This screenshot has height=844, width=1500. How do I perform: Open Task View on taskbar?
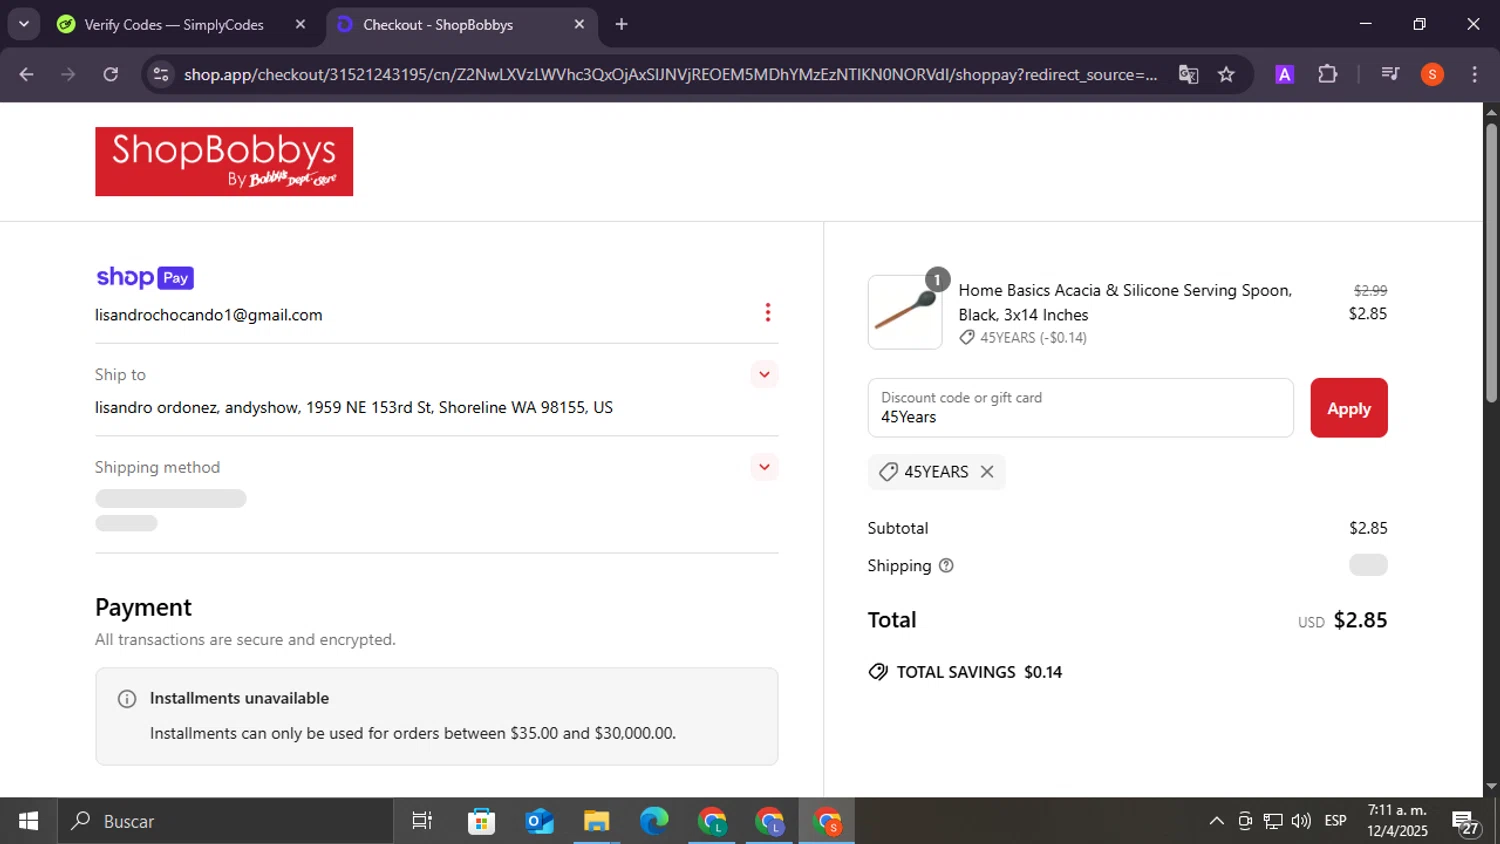tap(422, 821)
